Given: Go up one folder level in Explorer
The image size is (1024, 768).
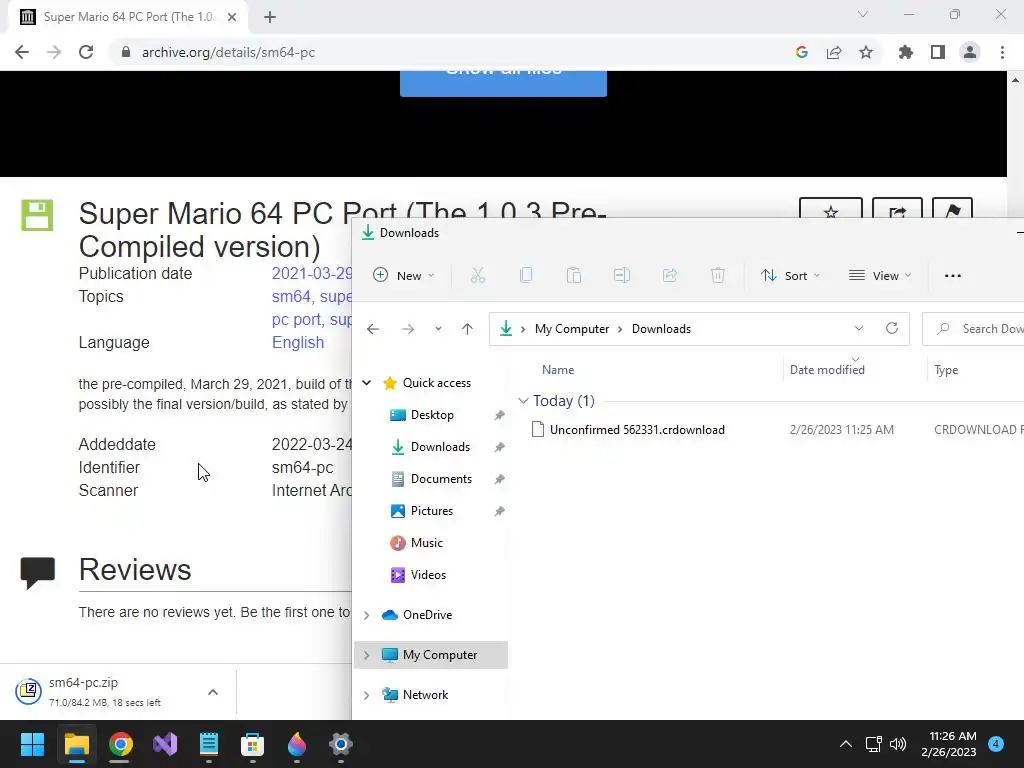Looking at the screenshot, I should point(467,329).
